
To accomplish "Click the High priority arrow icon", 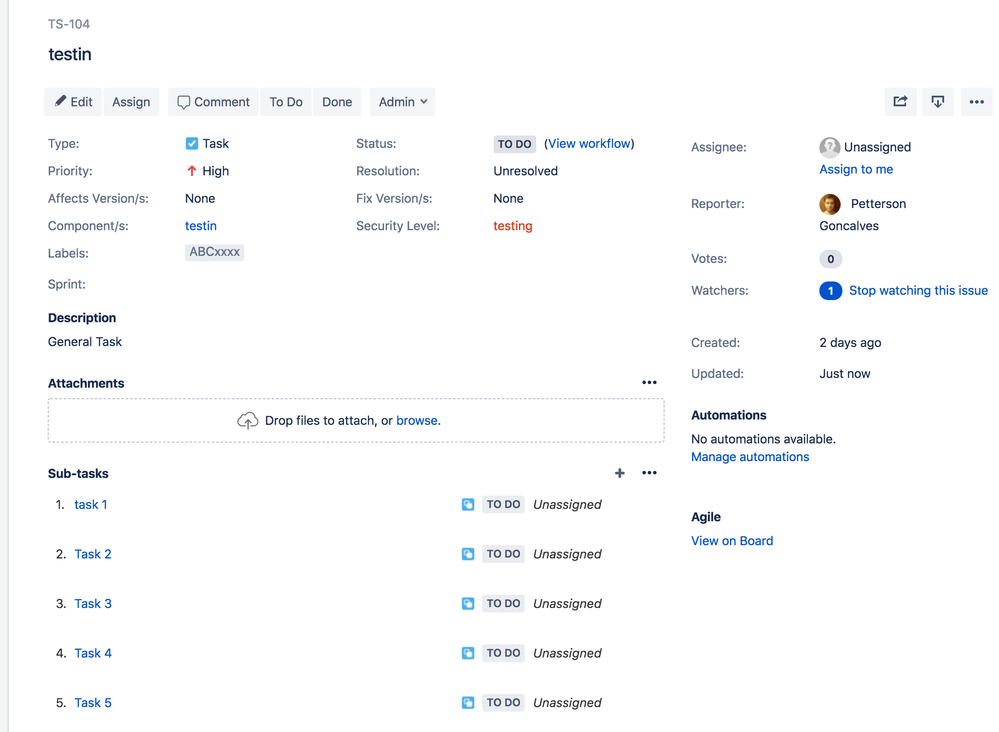I will point(193,170).
